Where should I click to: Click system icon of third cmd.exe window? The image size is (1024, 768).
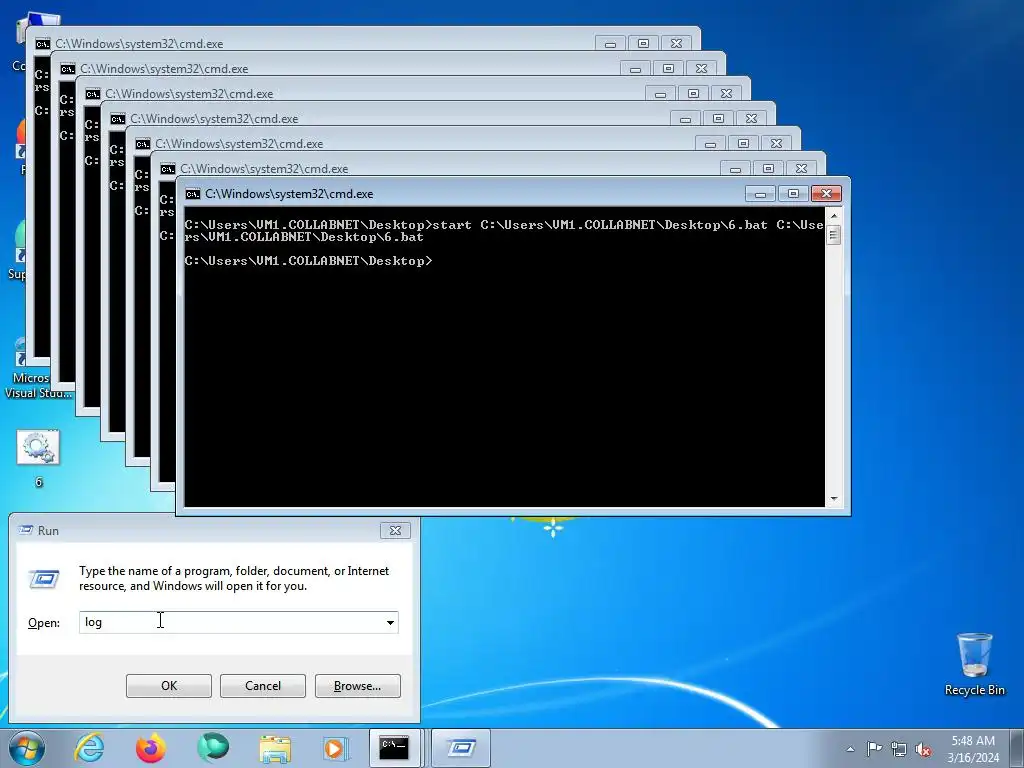pos(93,94)
